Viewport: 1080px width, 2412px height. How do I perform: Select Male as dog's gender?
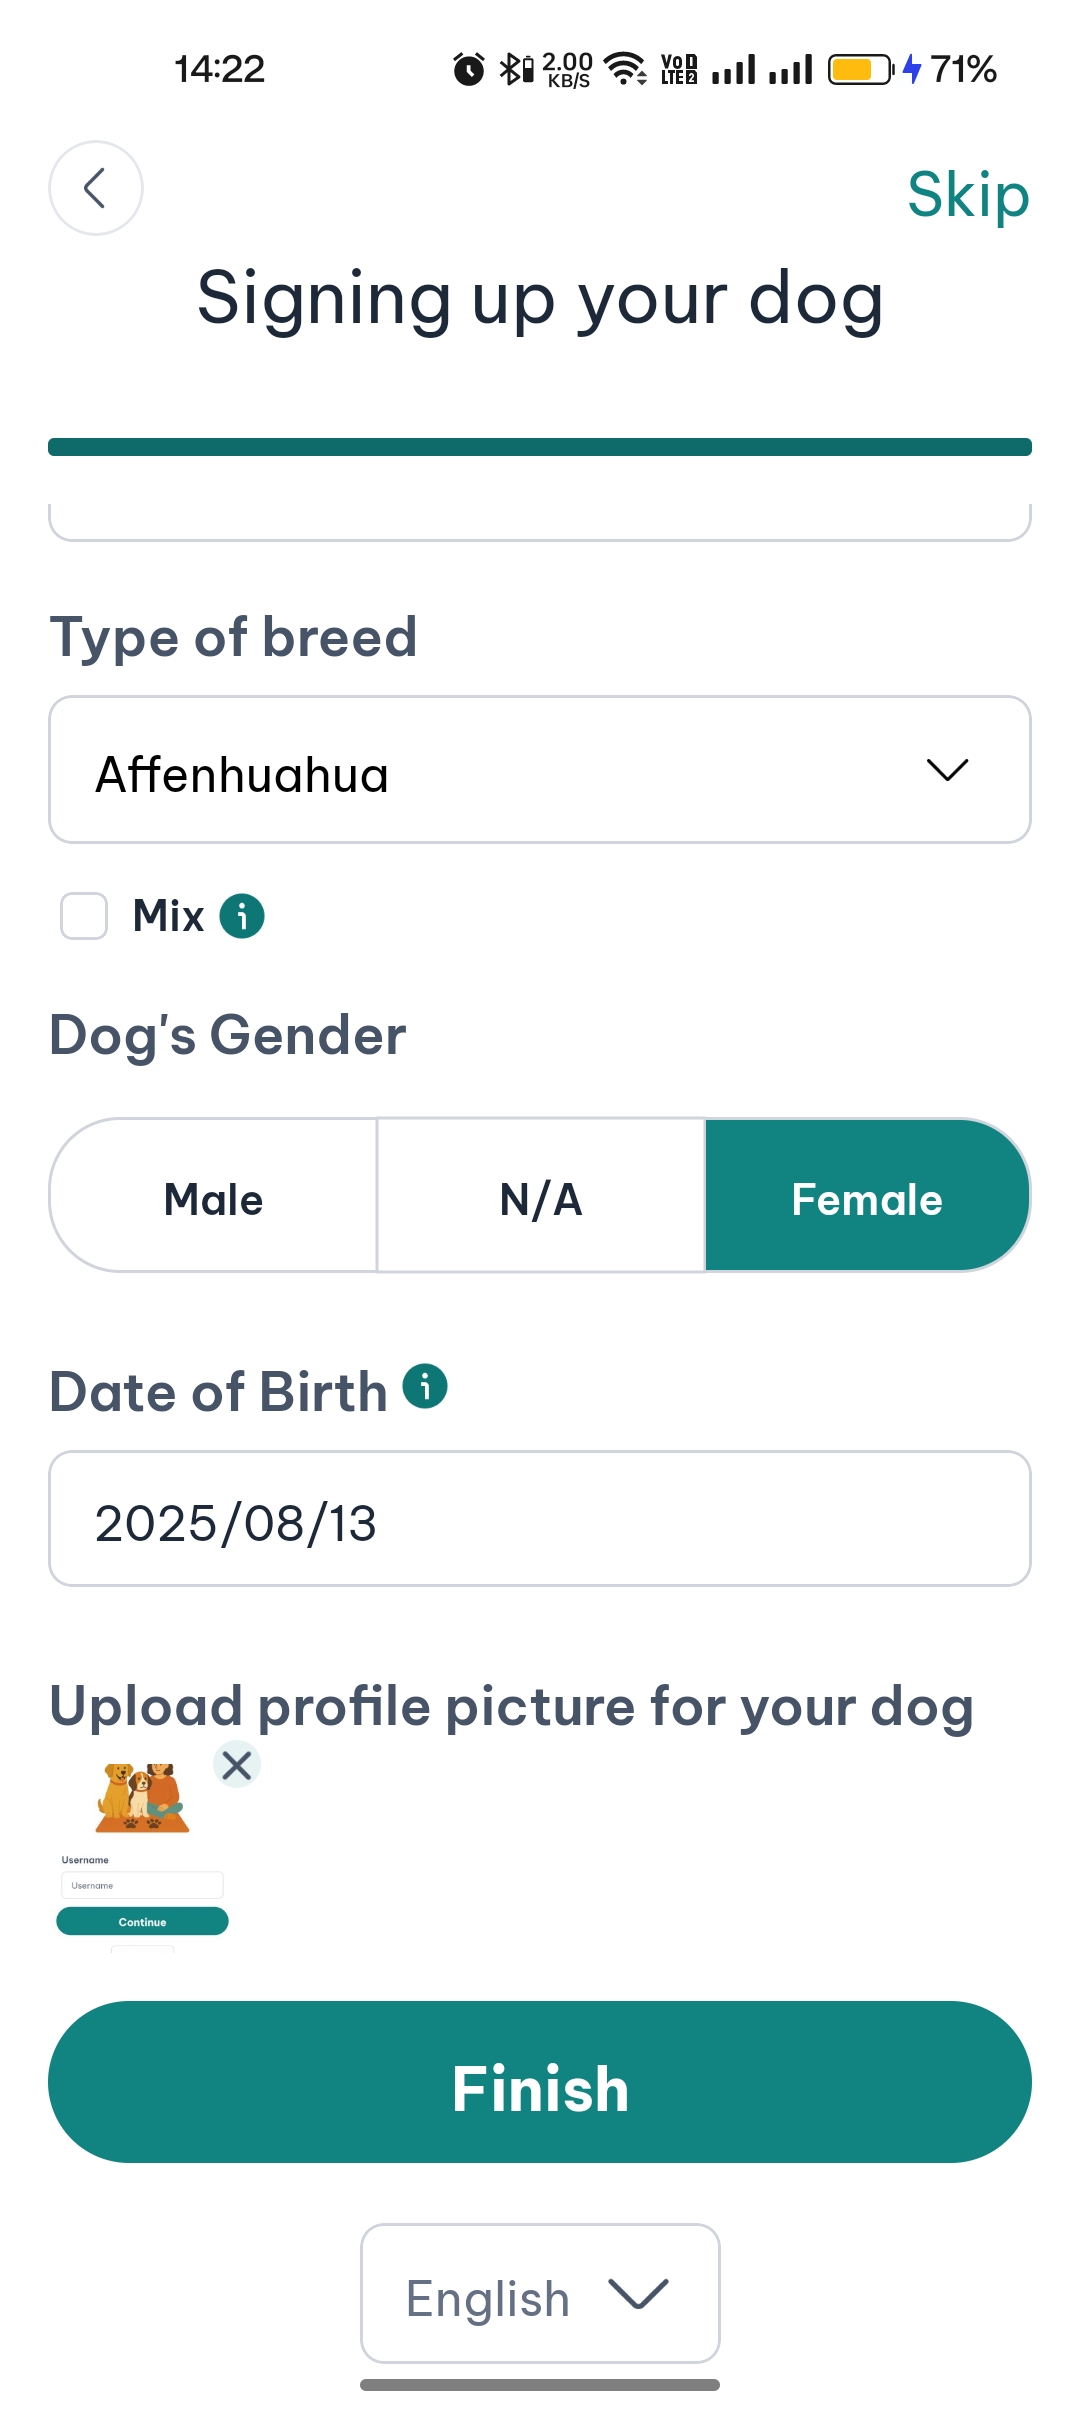213,1197
